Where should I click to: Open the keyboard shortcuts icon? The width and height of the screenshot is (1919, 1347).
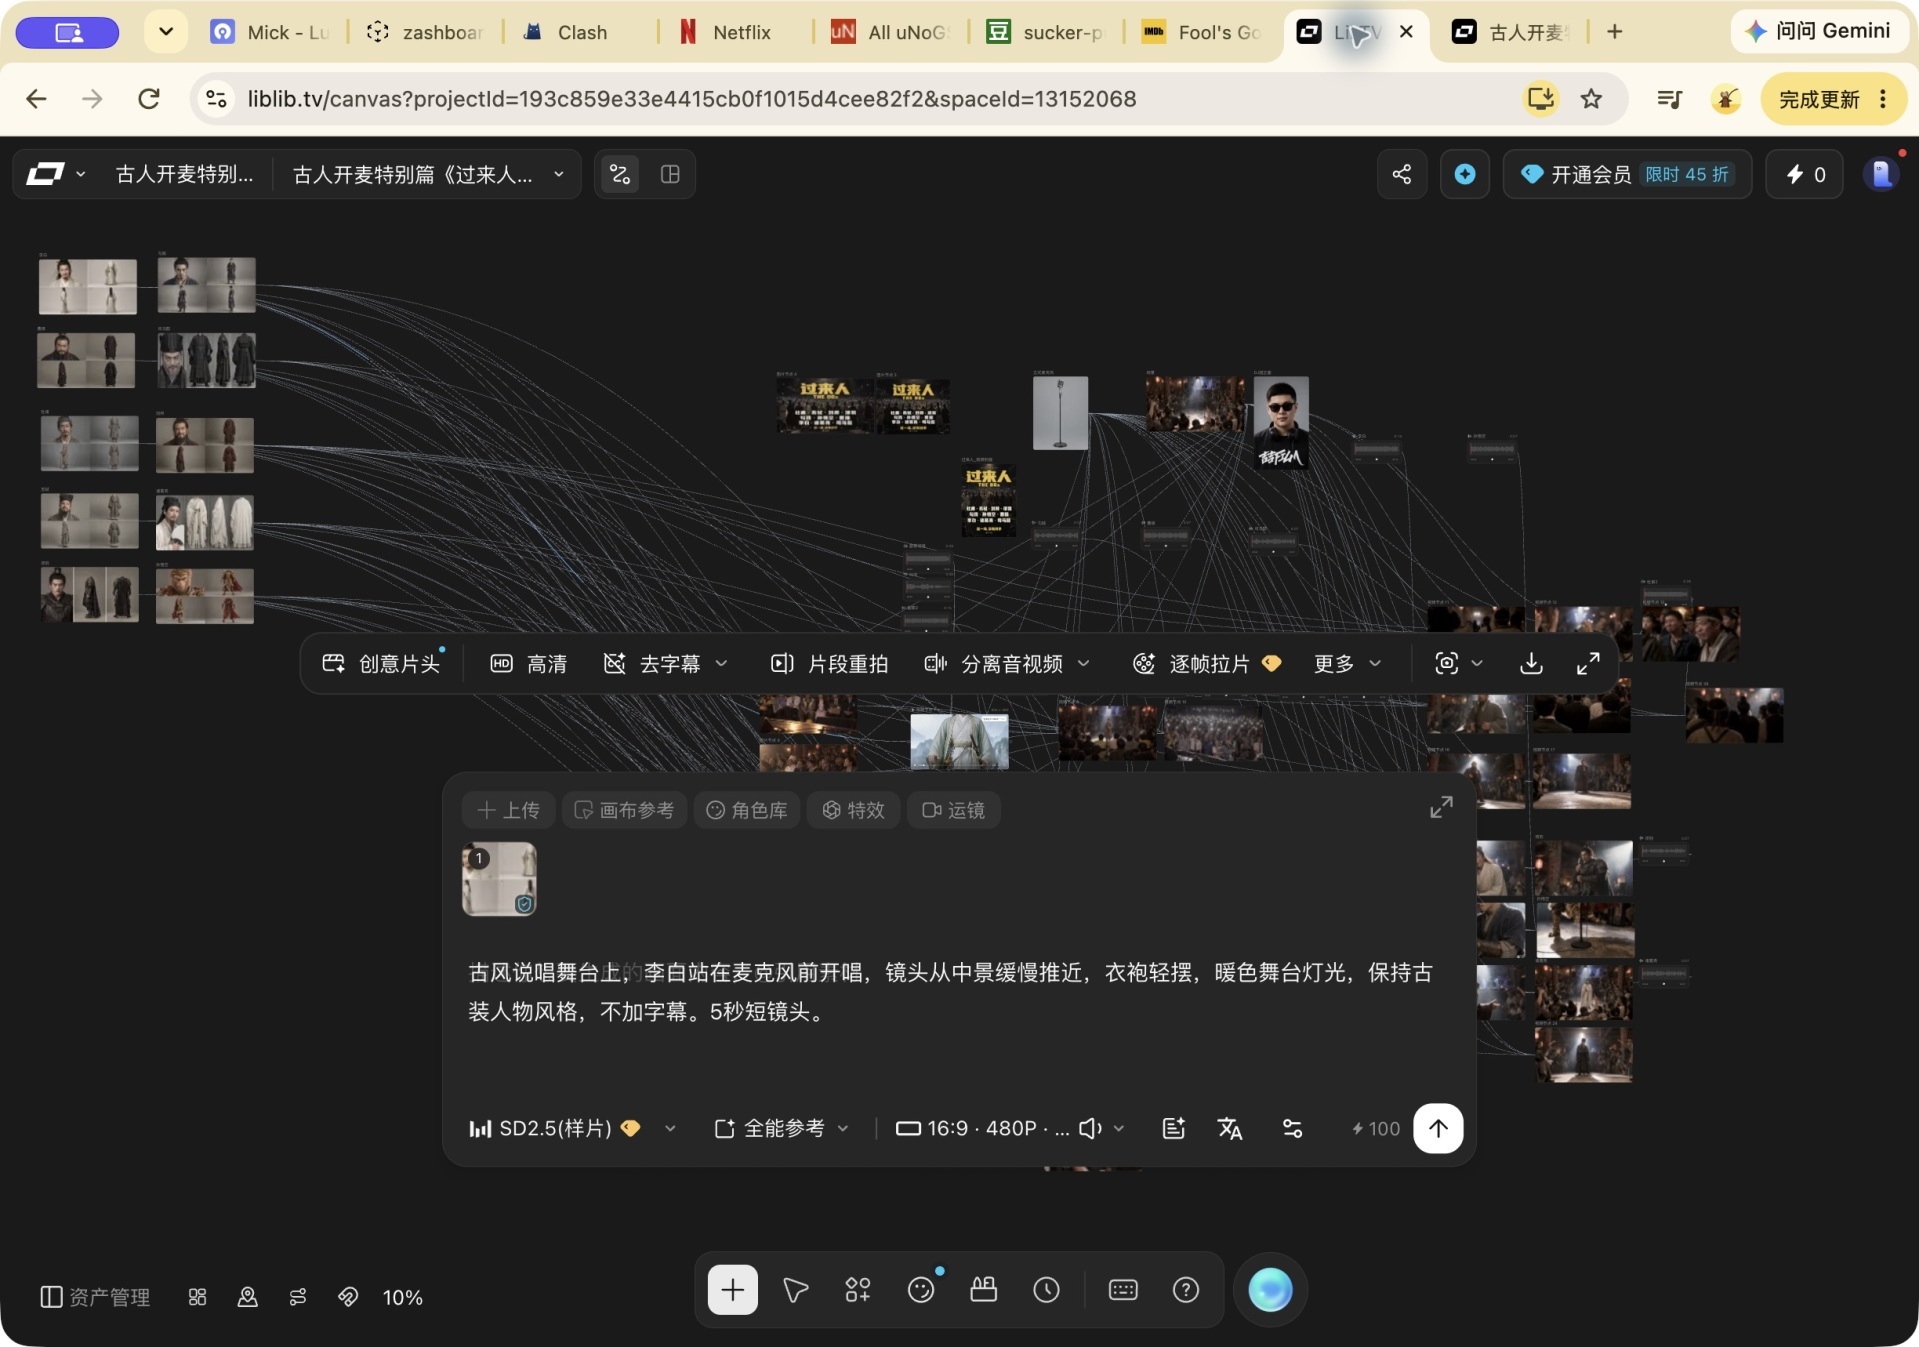click(x=1123, y=1290)
